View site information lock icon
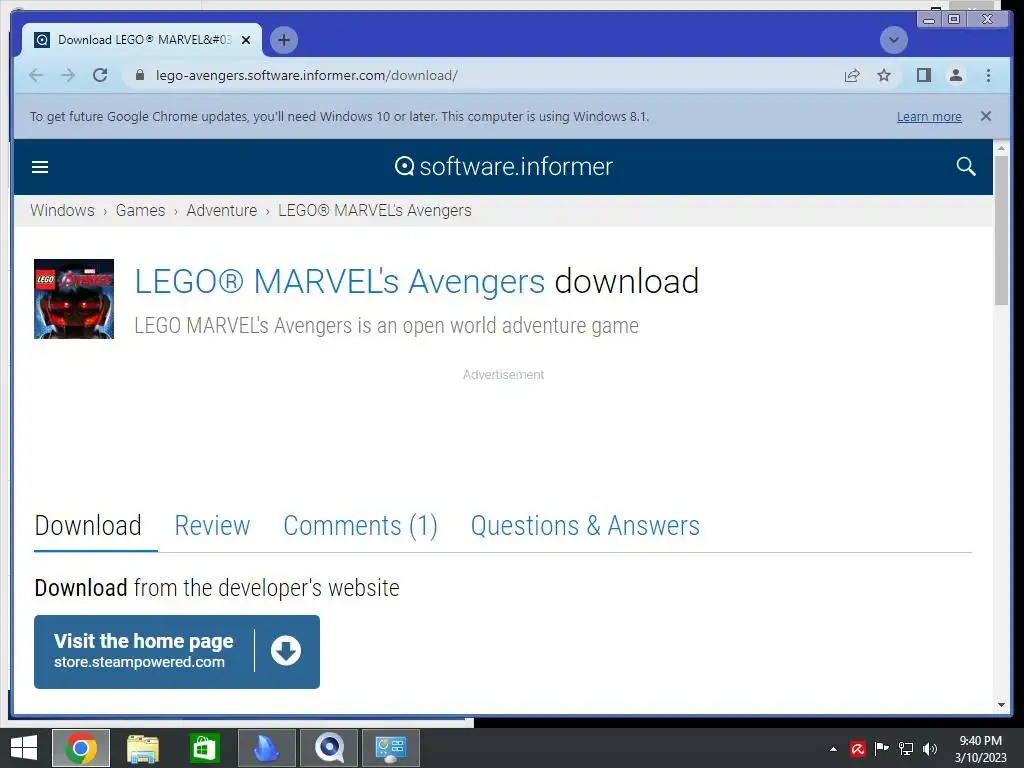This screenshot has width=1024, height=768. (139, 75)
